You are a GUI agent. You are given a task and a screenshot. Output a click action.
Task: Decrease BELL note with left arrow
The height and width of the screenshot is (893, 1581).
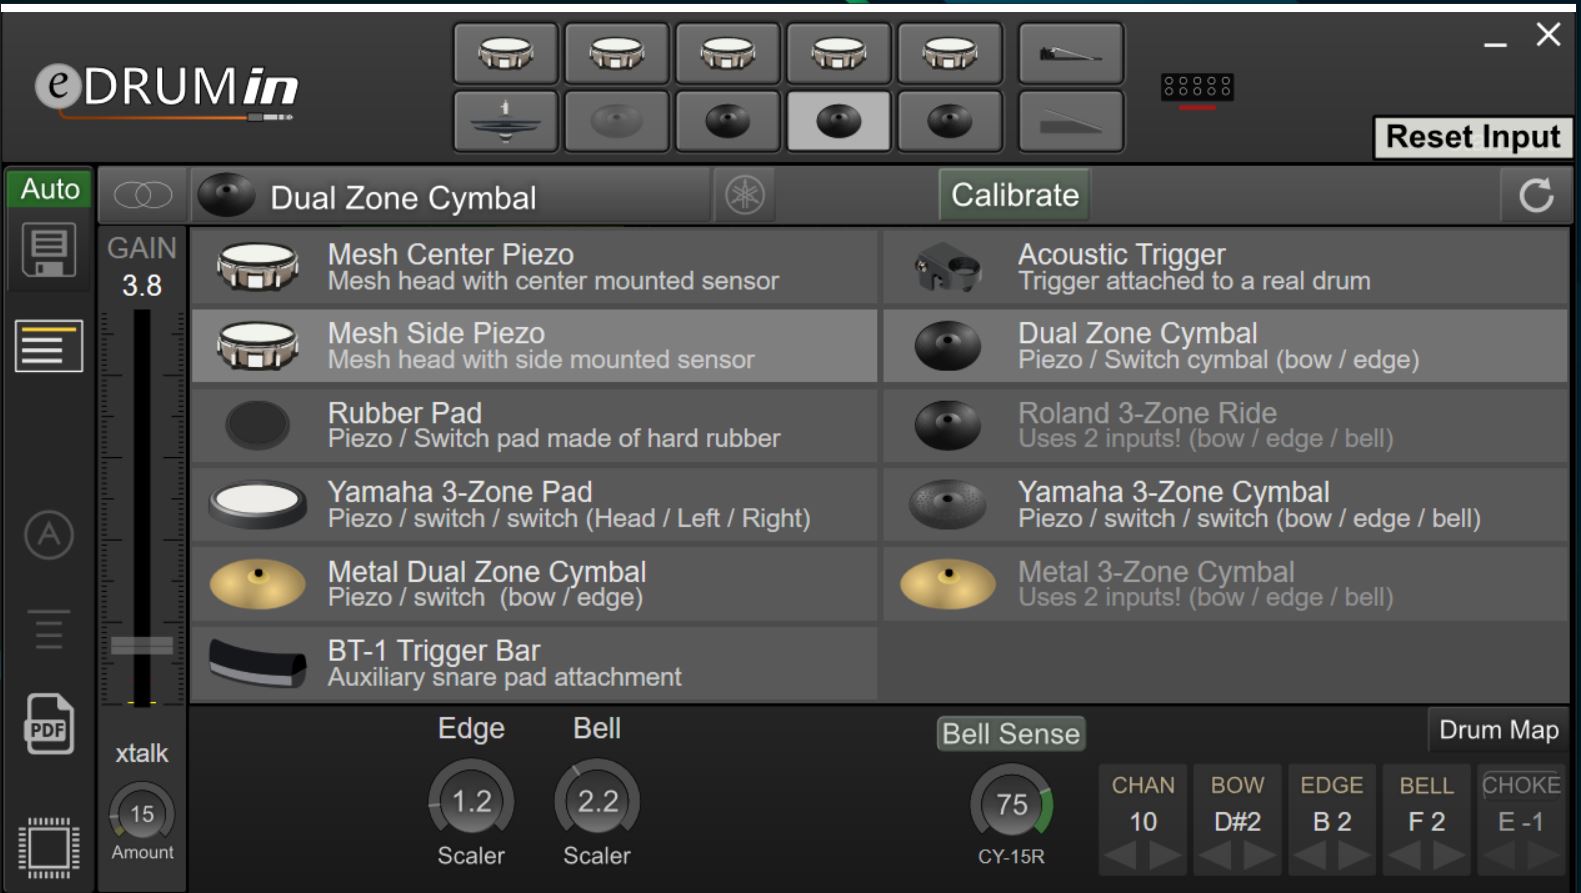click(x=1404, y=856)
